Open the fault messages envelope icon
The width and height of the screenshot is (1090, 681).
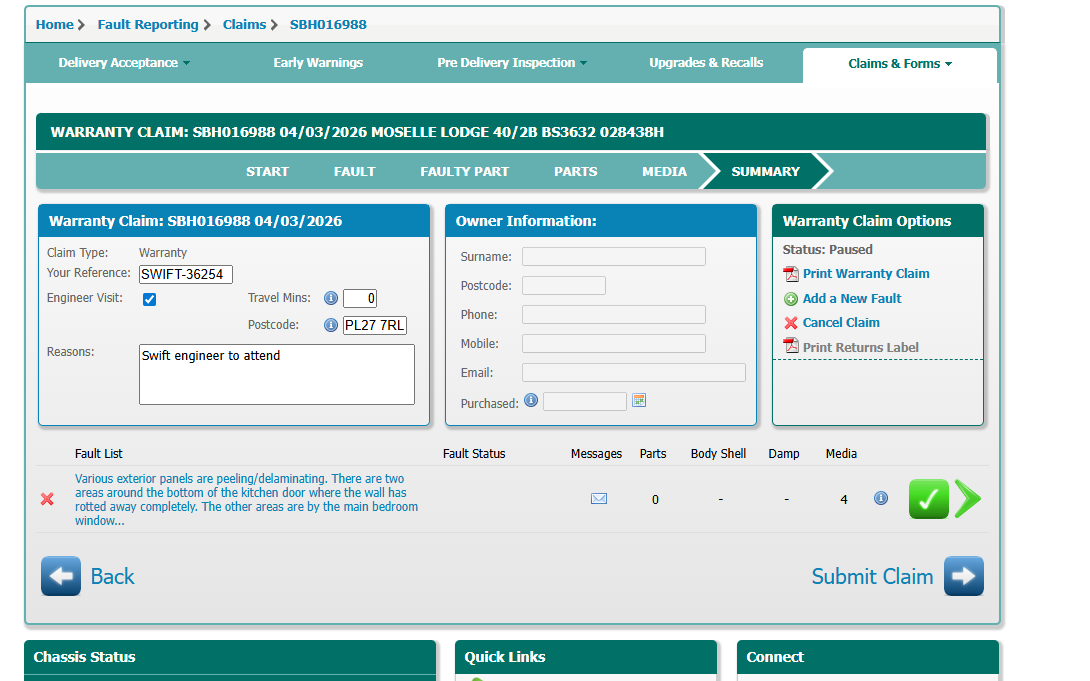(x=599, y=499)
